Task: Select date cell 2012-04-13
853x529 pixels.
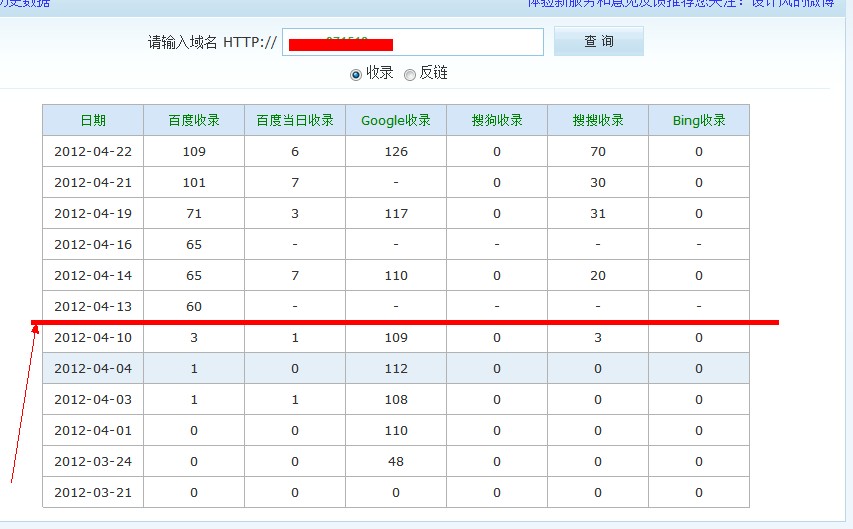Action: 93,306
